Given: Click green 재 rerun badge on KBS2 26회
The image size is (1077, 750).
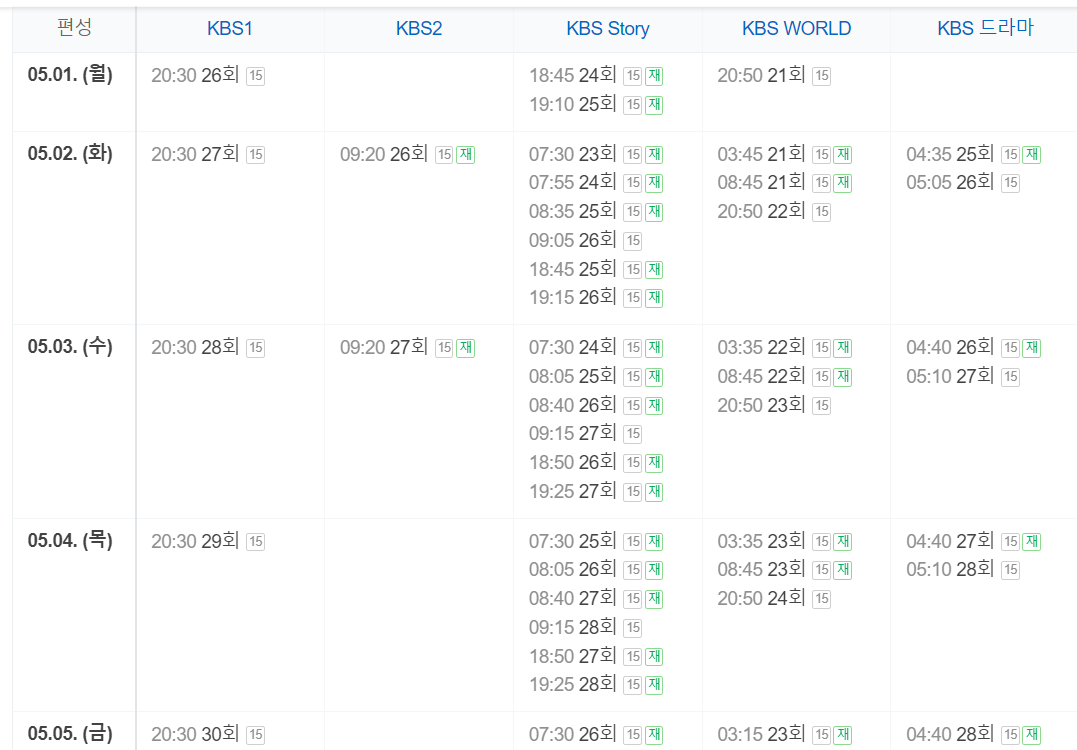Looking at the screenshot, I should (x=466, y=155).
